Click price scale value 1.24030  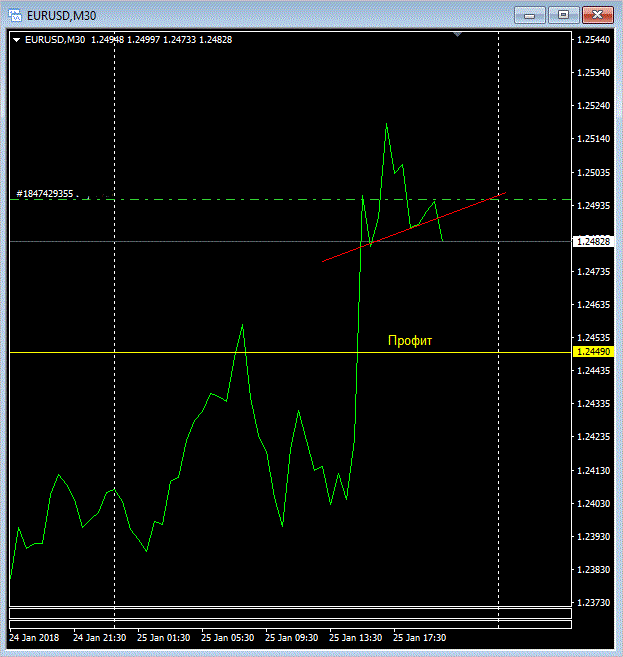point(594,504)
